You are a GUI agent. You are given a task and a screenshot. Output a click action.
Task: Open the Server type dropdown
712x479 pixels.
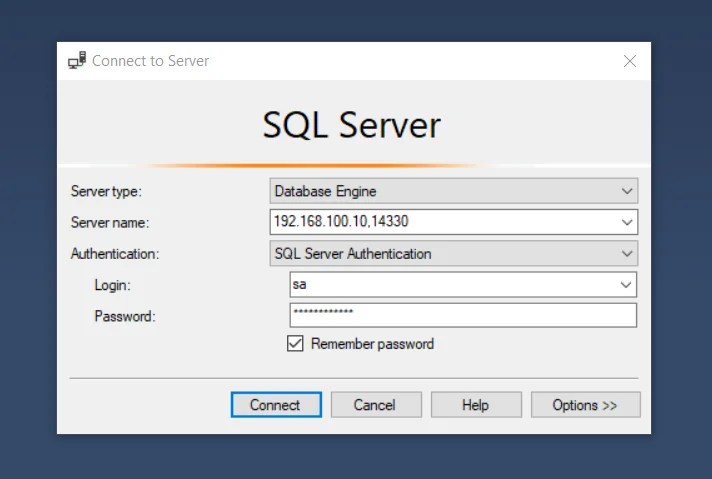pyautogui.click(x=454, y=191)
